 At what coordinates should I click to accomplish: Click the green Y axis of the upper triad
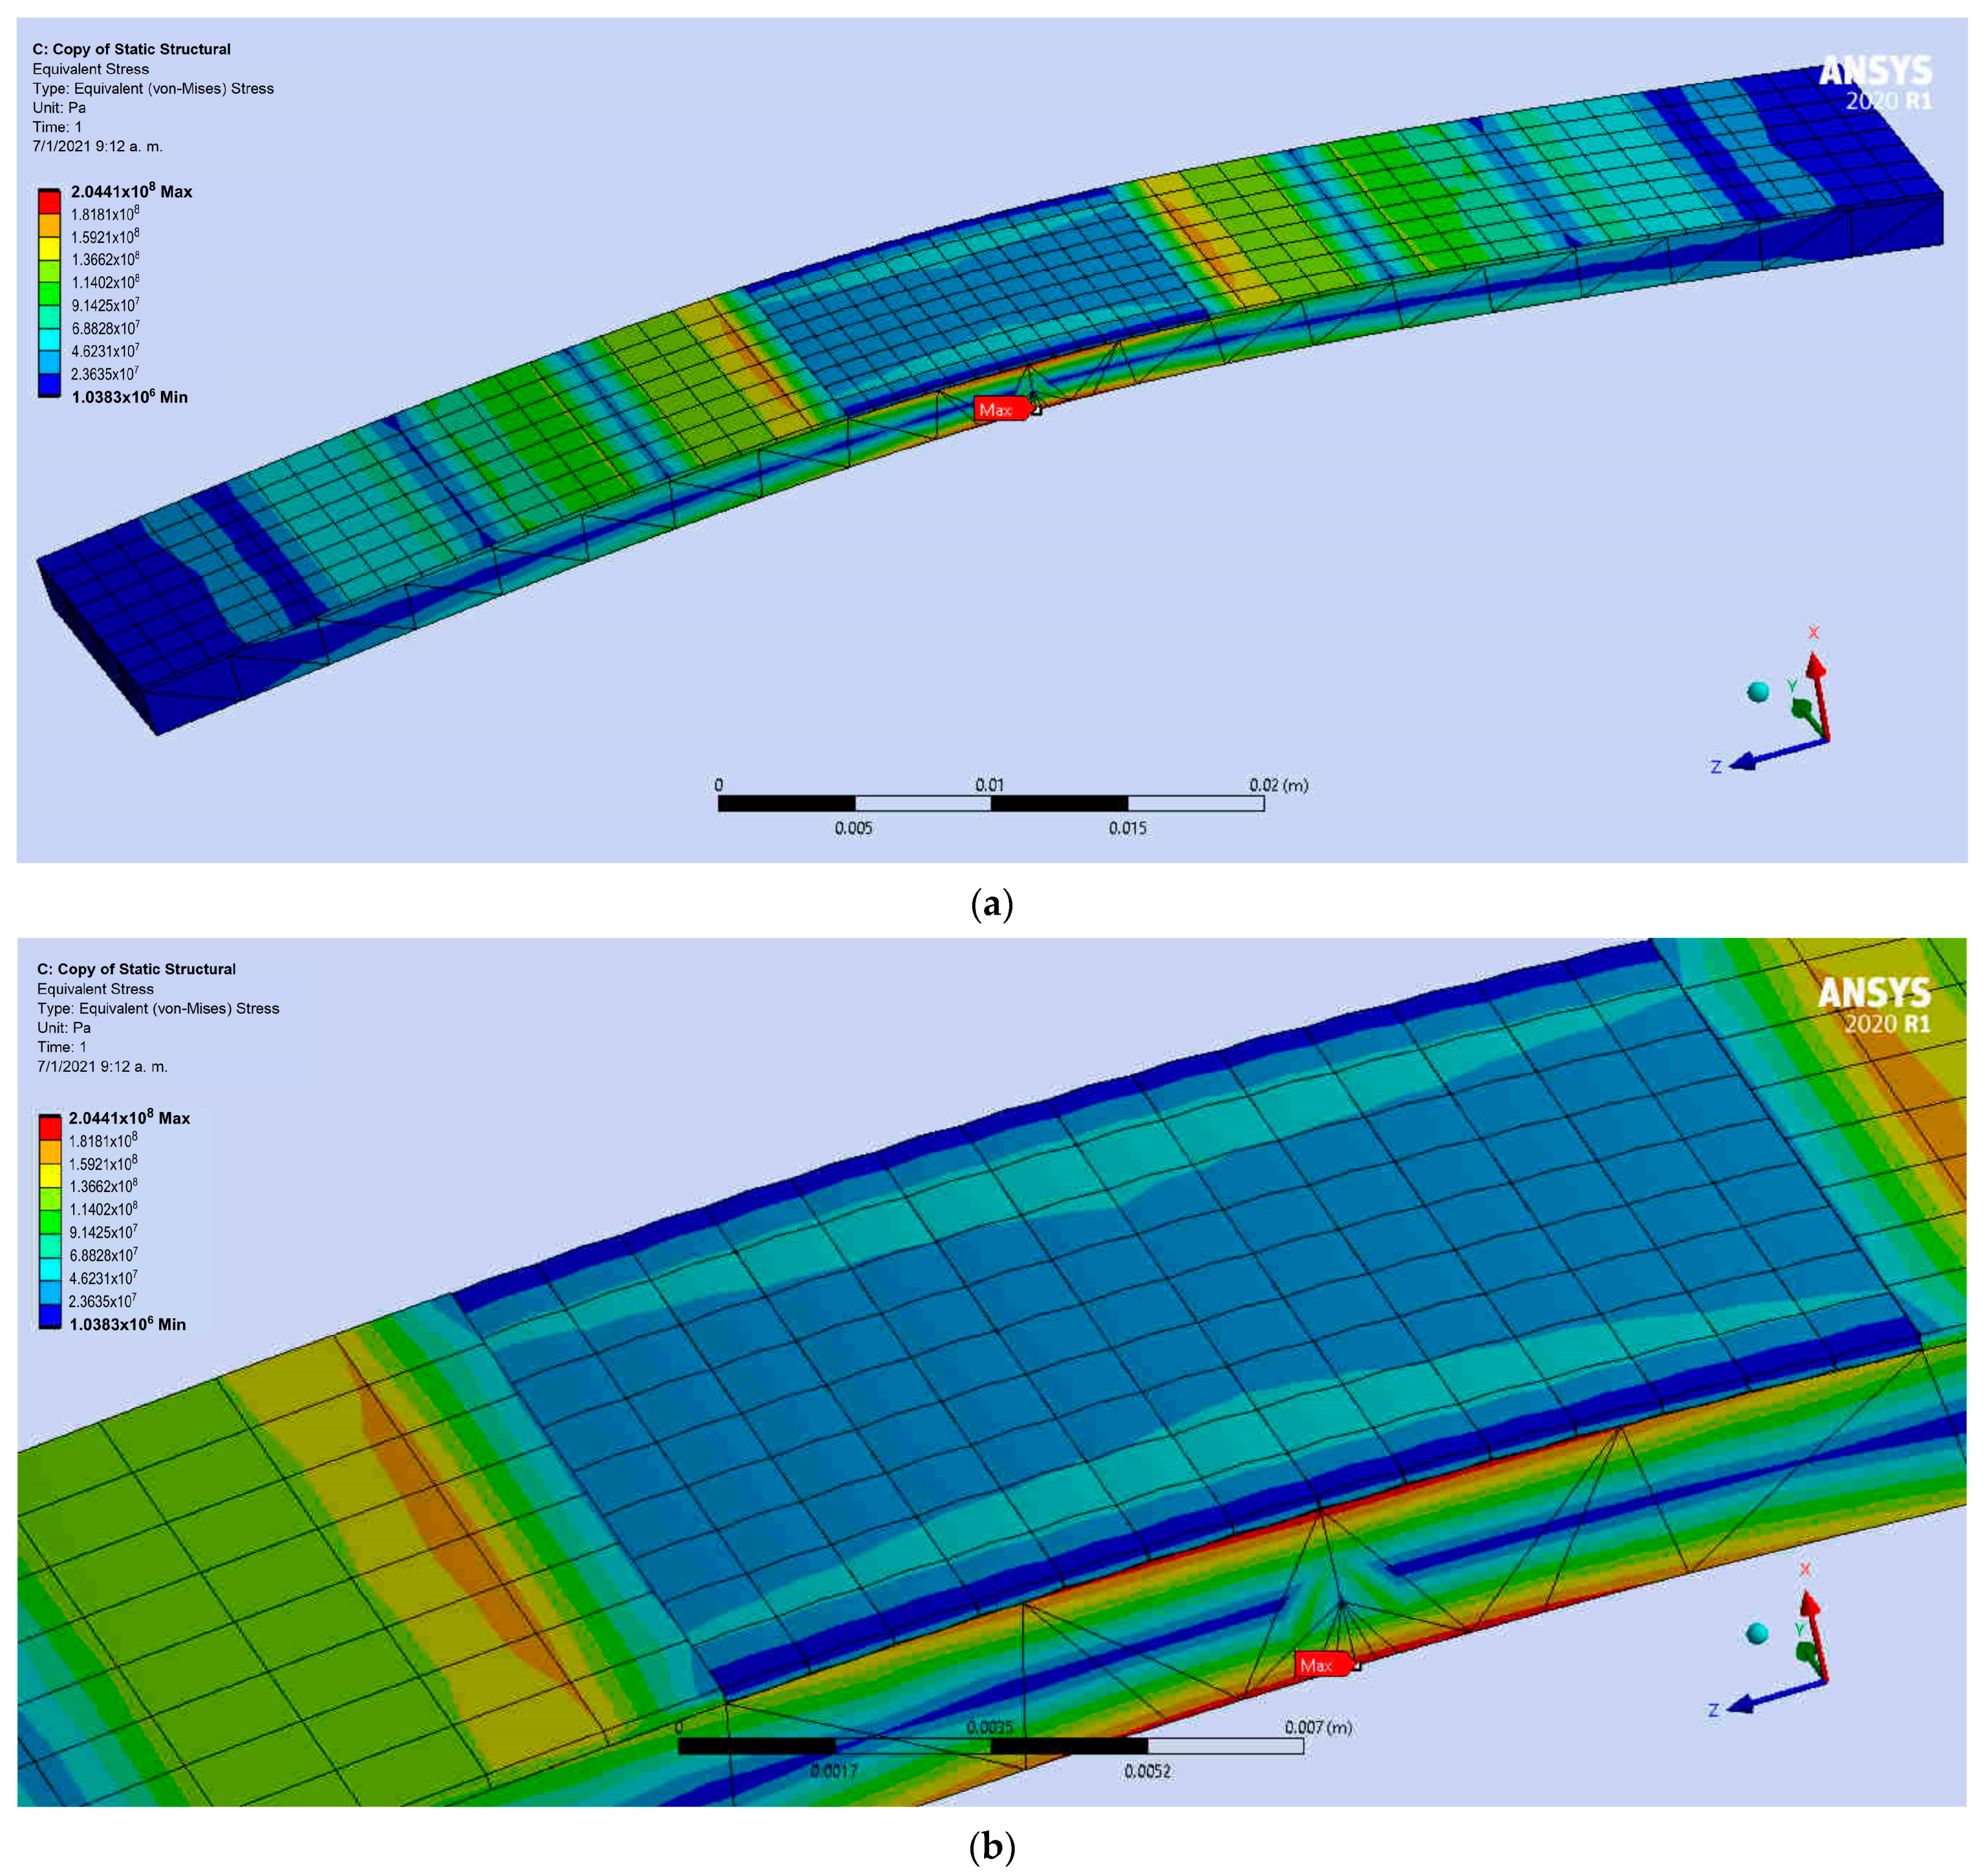[x=1802, y=710]
